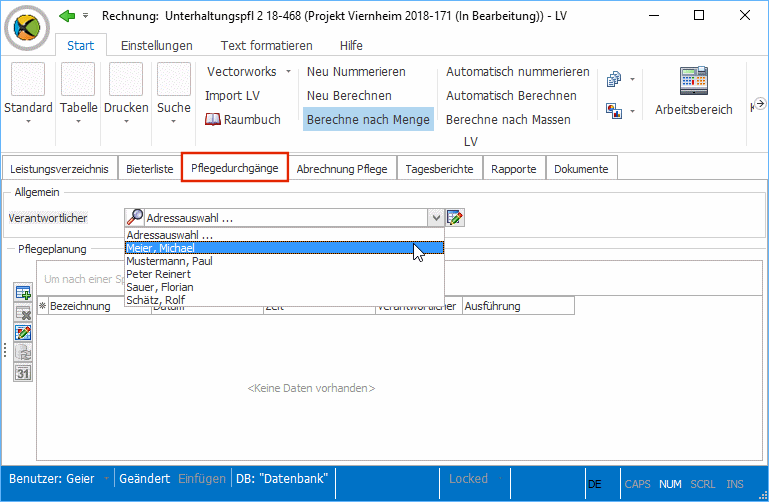769x502 pixels.
Task: Click the magnifier search icon in Verantwortlicher field
Action: pos(134,217)
